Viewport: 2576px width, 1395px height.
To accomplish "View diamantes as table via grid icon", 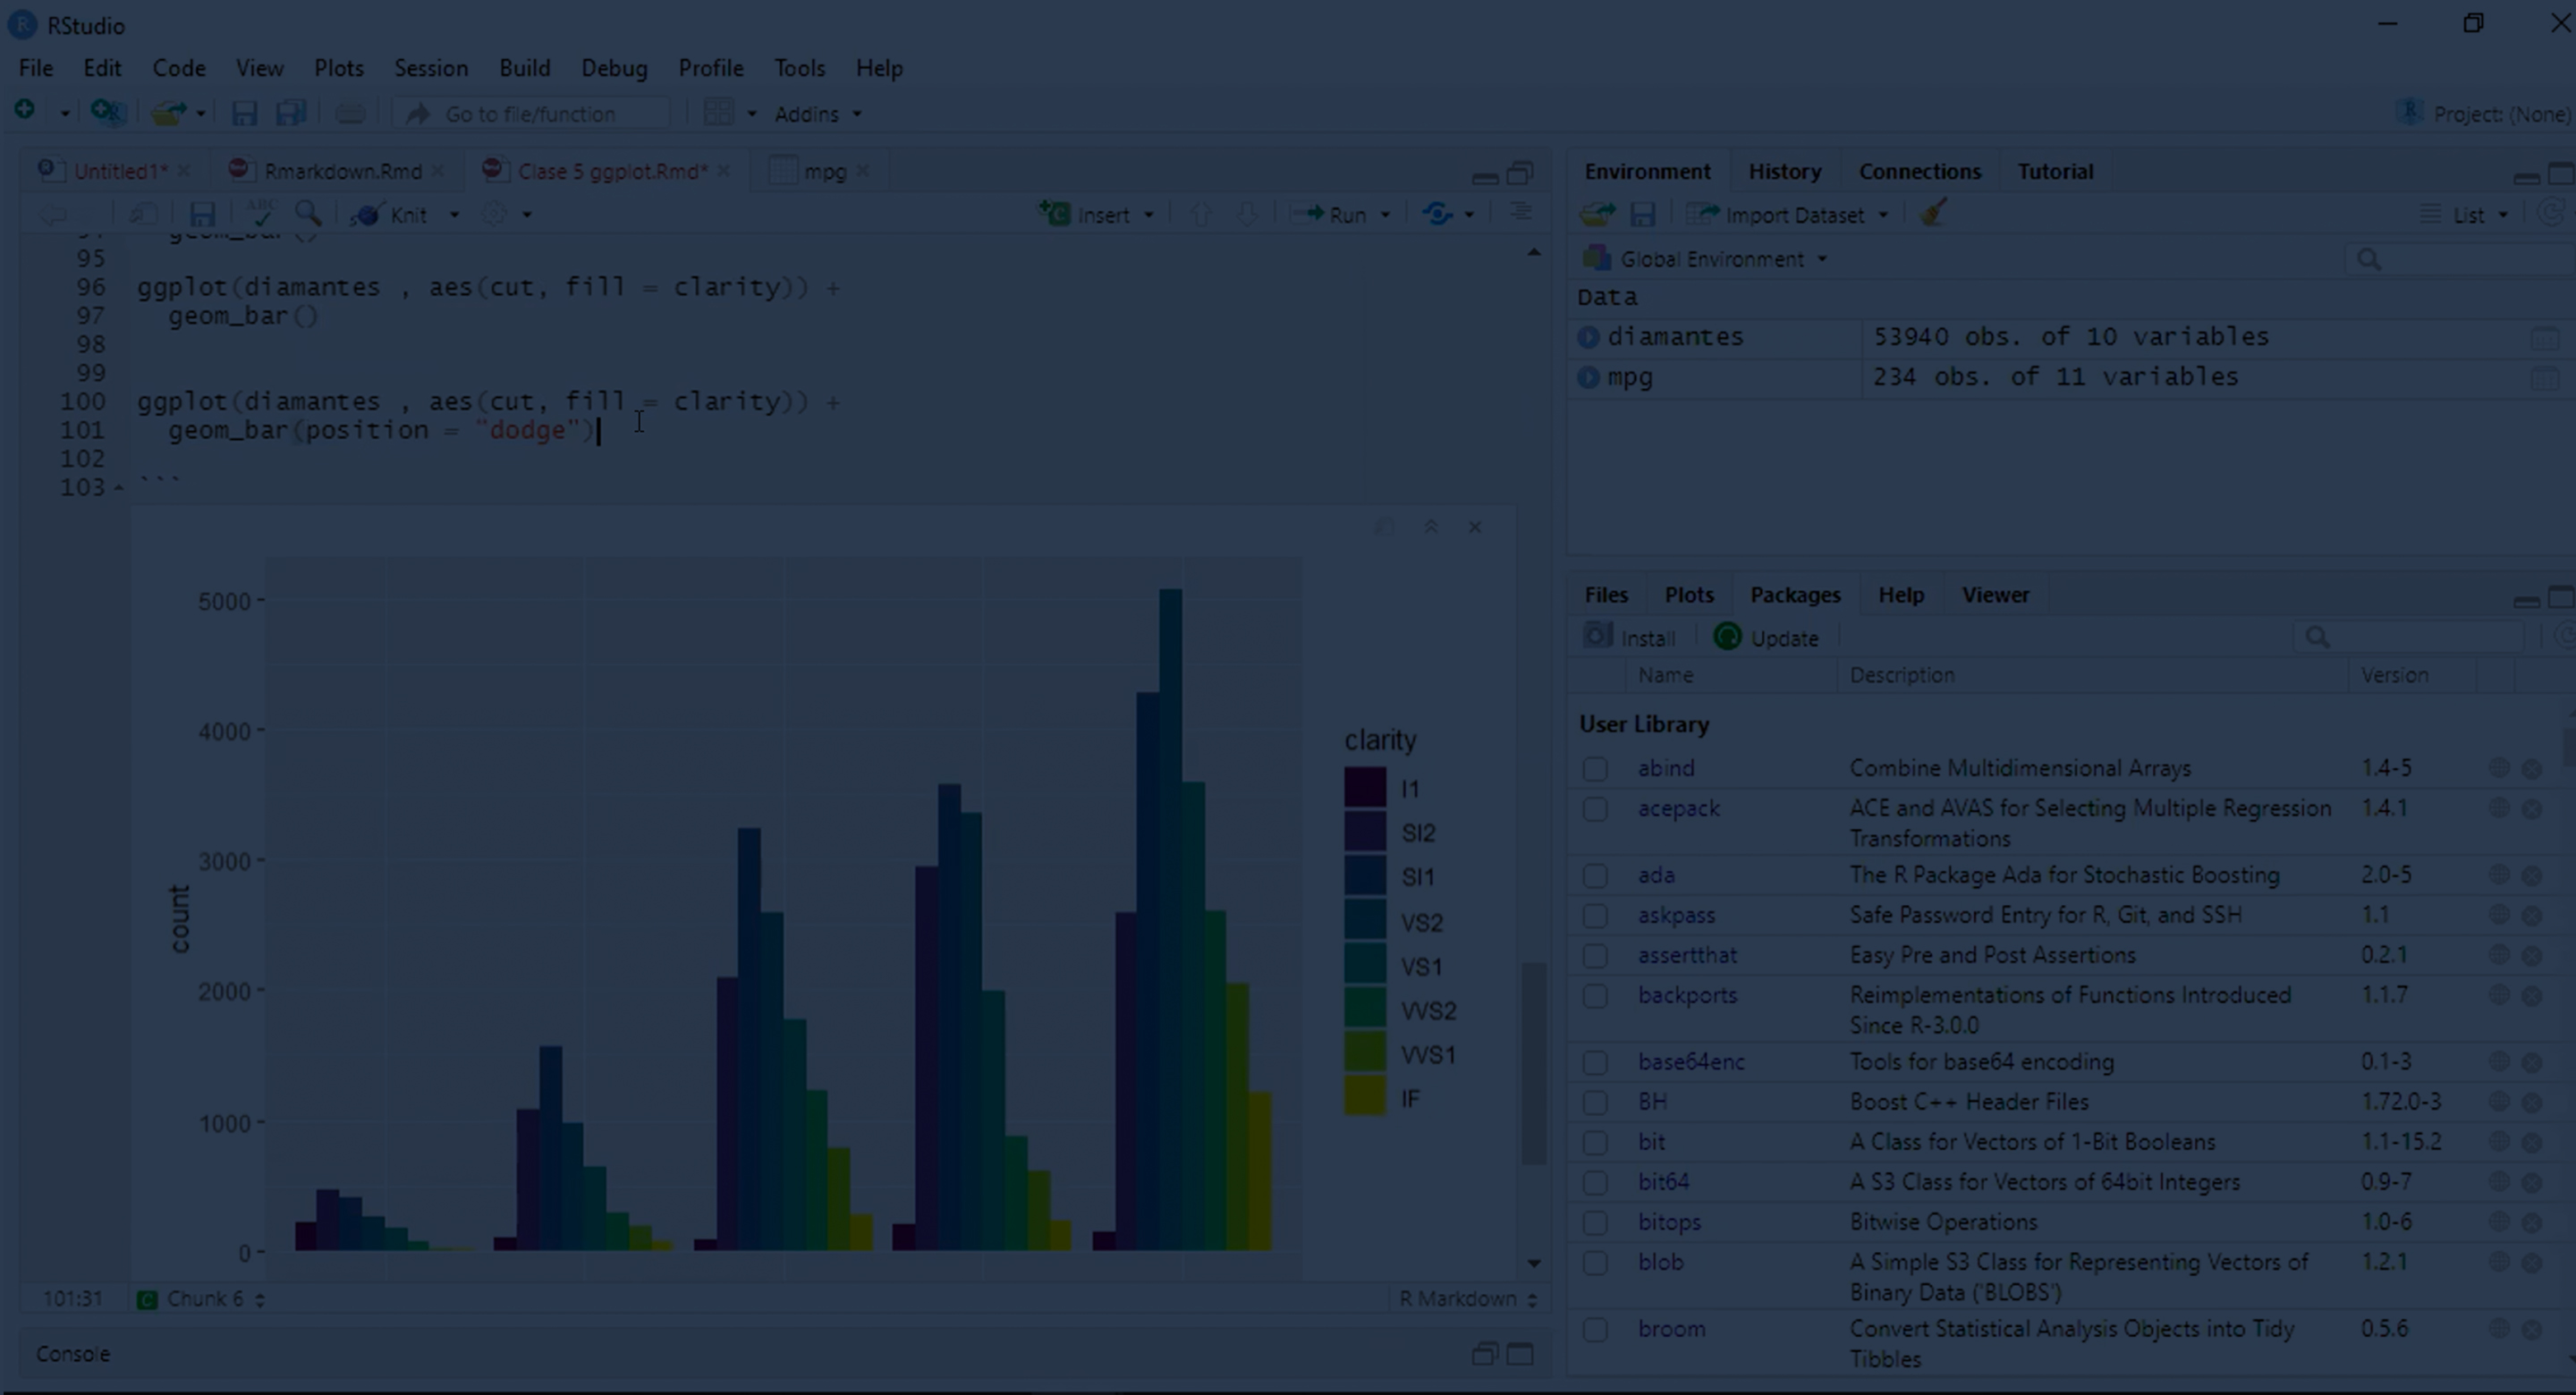I will tap(2544, 338).
